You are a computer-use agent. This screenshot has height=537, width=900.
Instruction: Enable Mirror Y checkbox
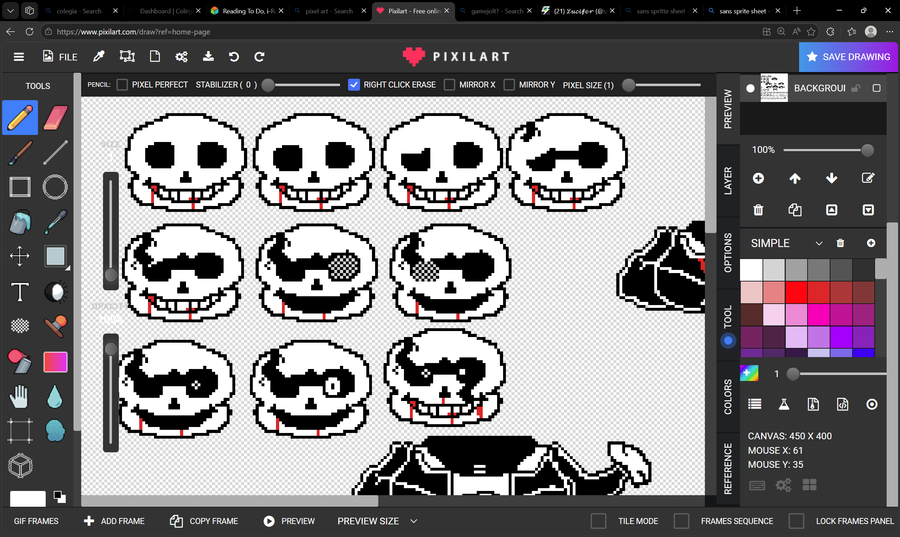tap(509, 85)
